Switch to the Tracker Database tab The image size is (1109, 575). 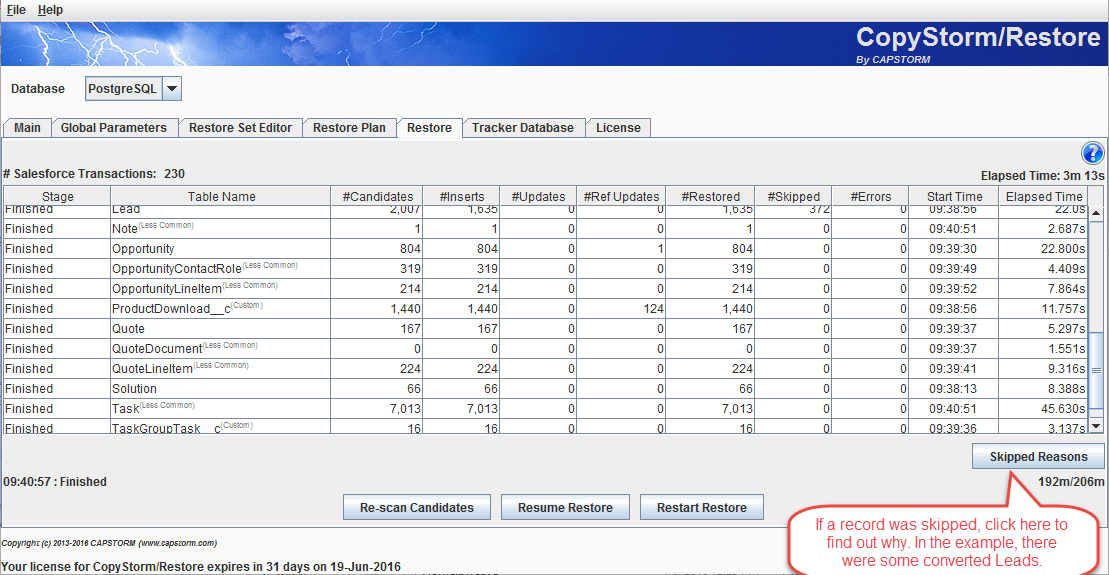pos(523,128)
